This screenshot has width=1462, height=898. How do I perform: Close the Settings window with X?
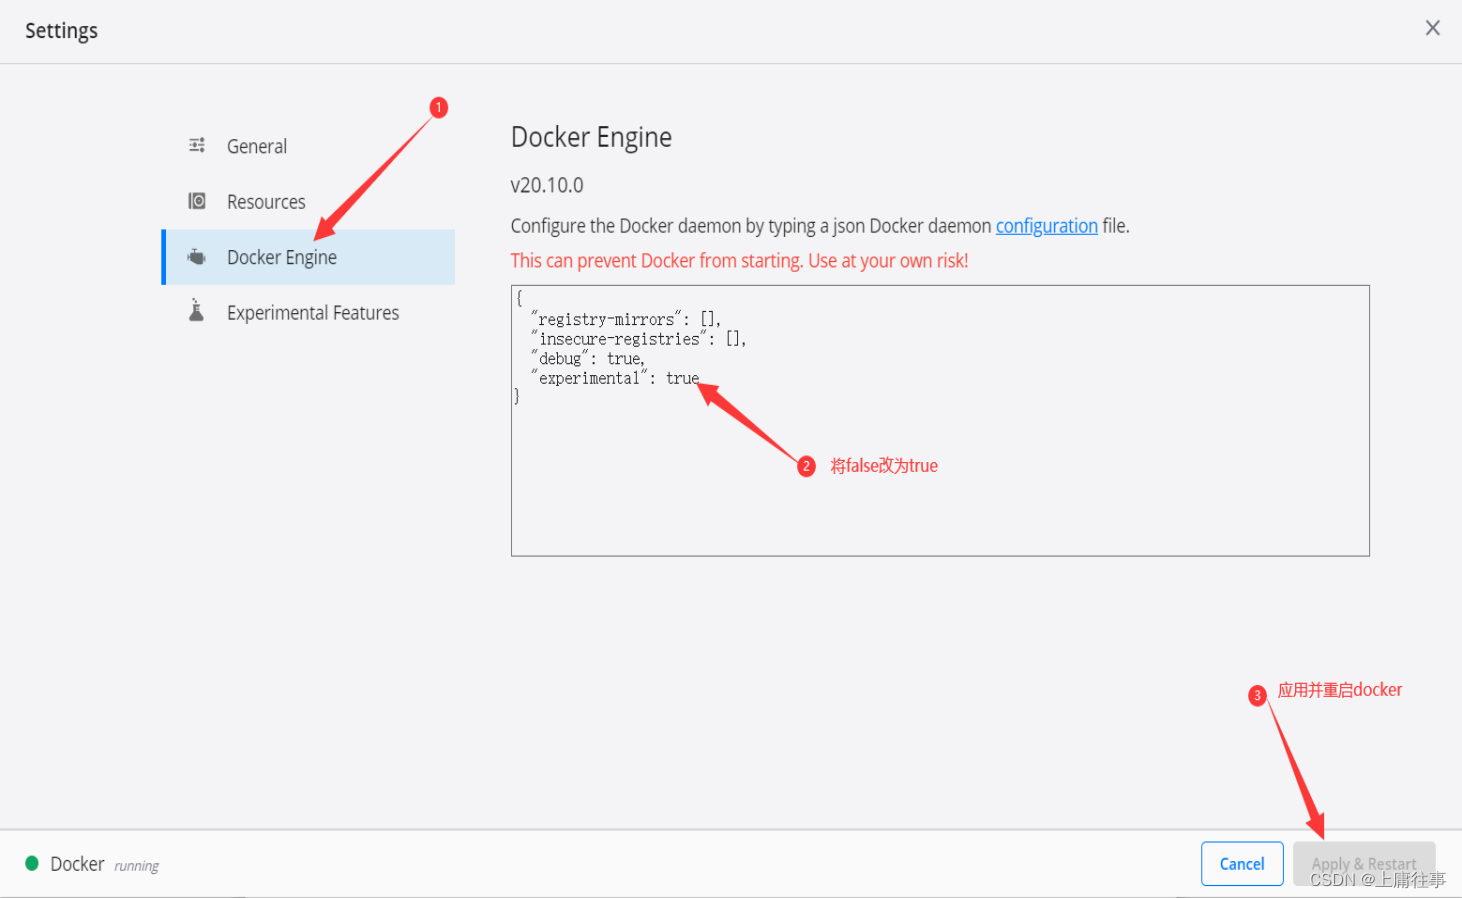click(1433, 28)
